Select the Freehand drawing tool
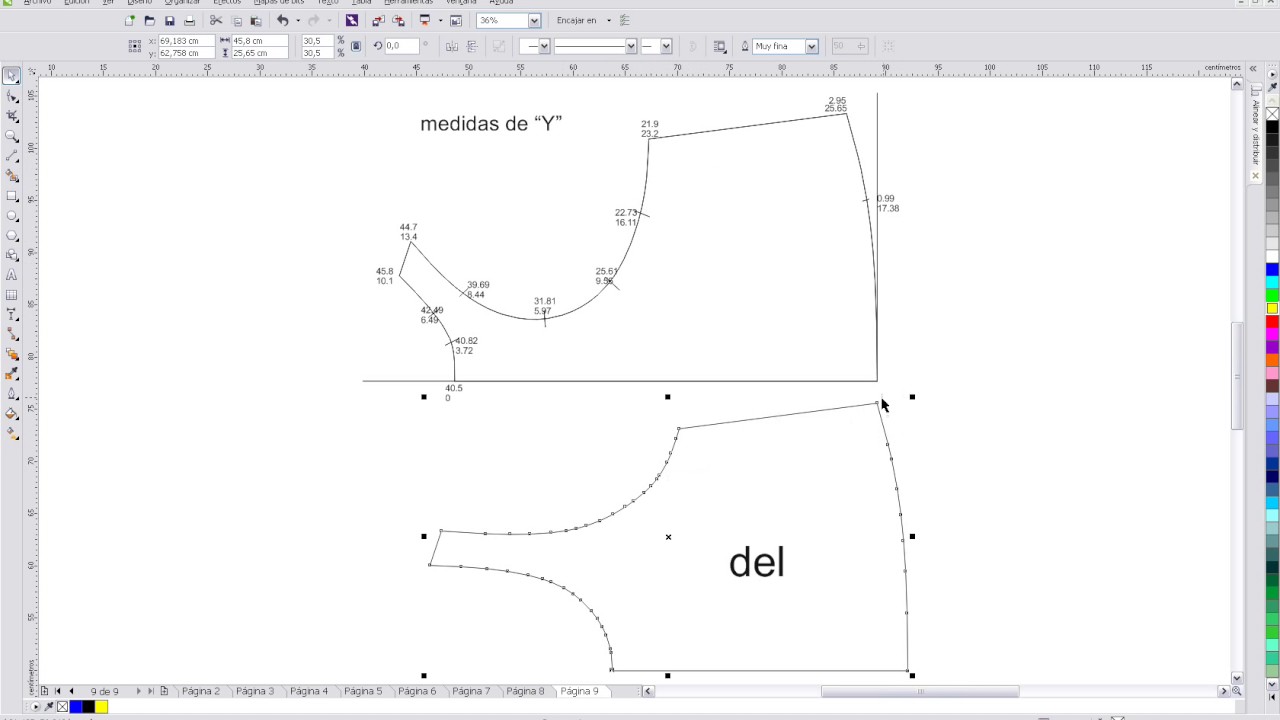Viewport: 1280px width, 720px height. coord(12,156)
